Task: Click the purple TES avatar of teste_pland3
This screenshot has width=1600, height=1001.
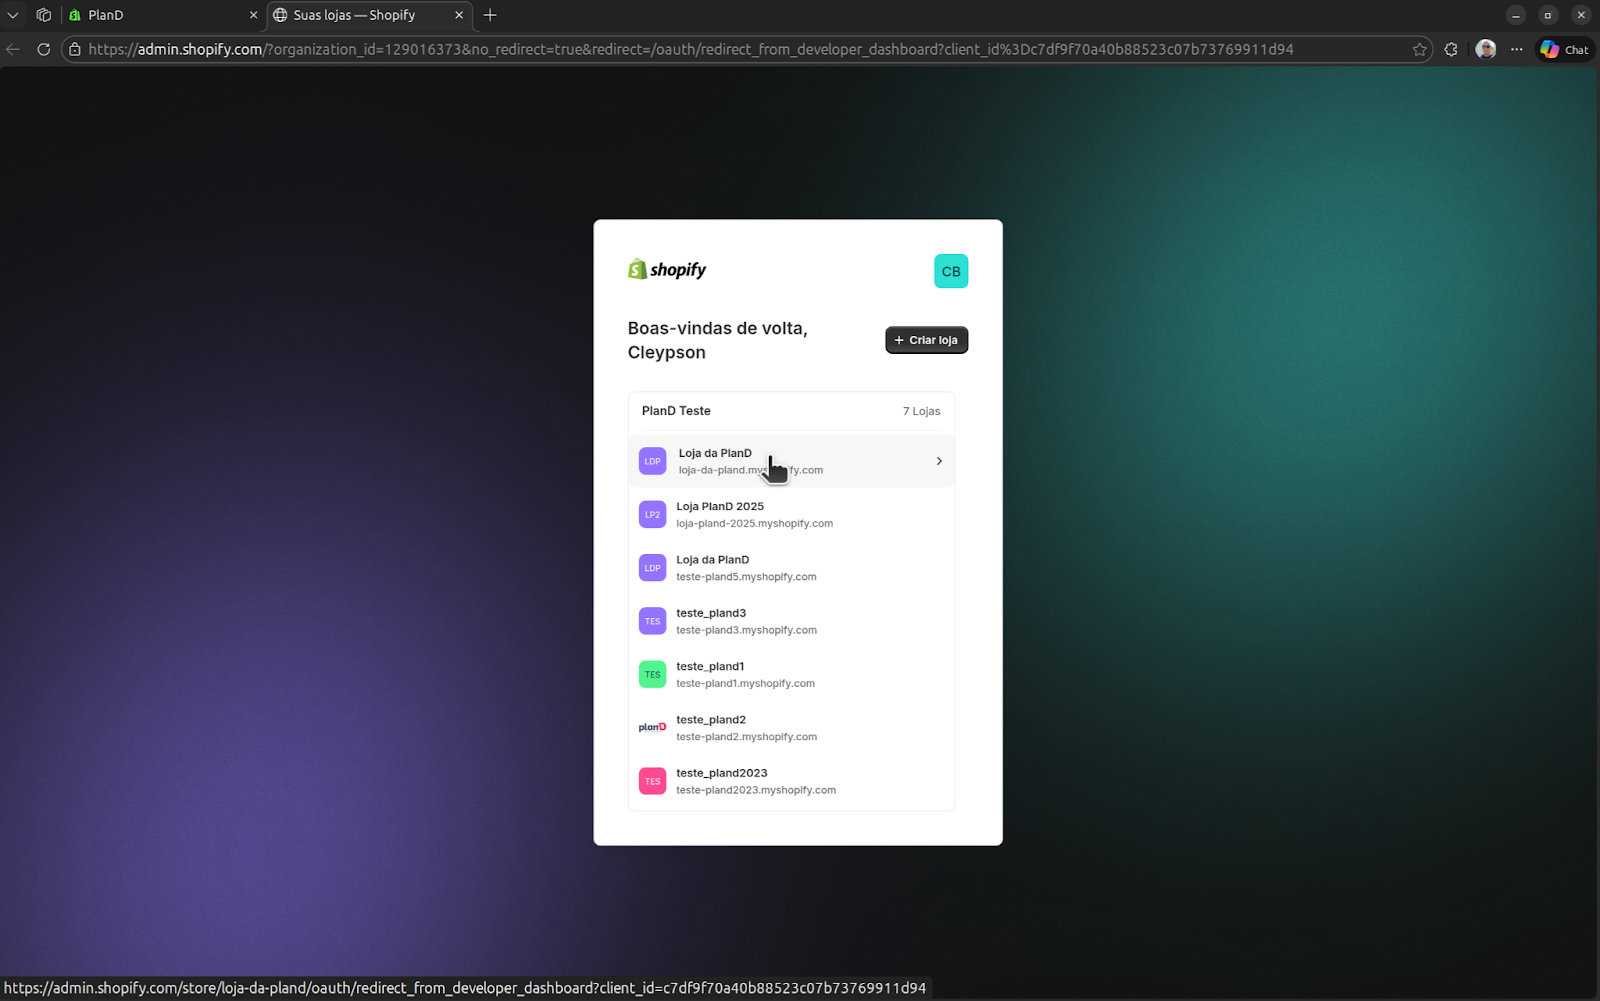Action: tap(652, 621)
